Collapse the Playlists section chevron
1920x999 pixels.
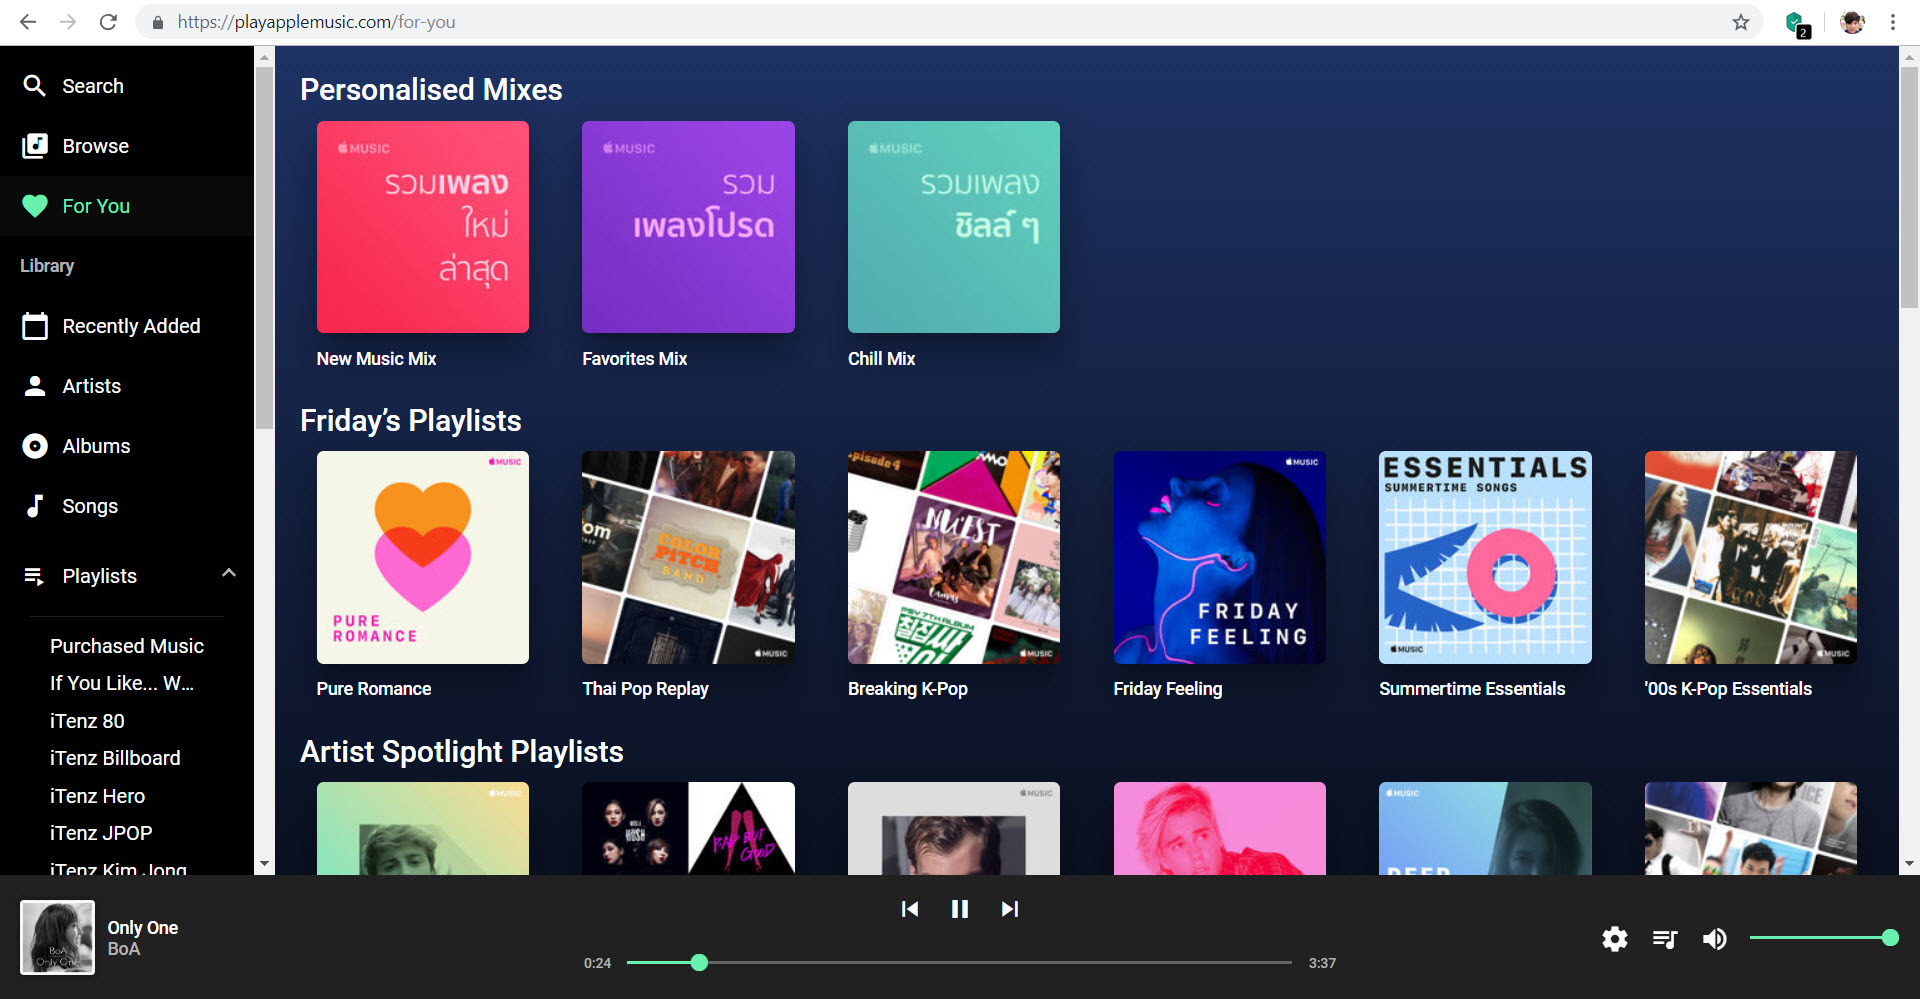click(x=229, y=574)
